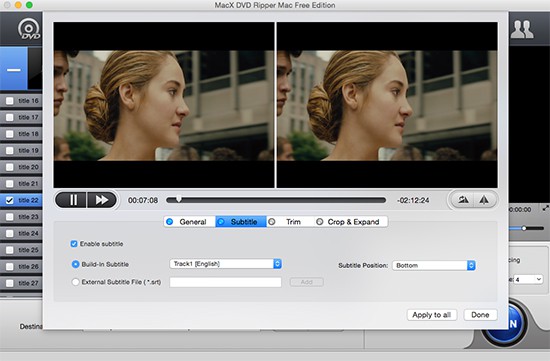Switch to the Crop & Expand tab
550x361 pixels.
(x=351, y=222)
